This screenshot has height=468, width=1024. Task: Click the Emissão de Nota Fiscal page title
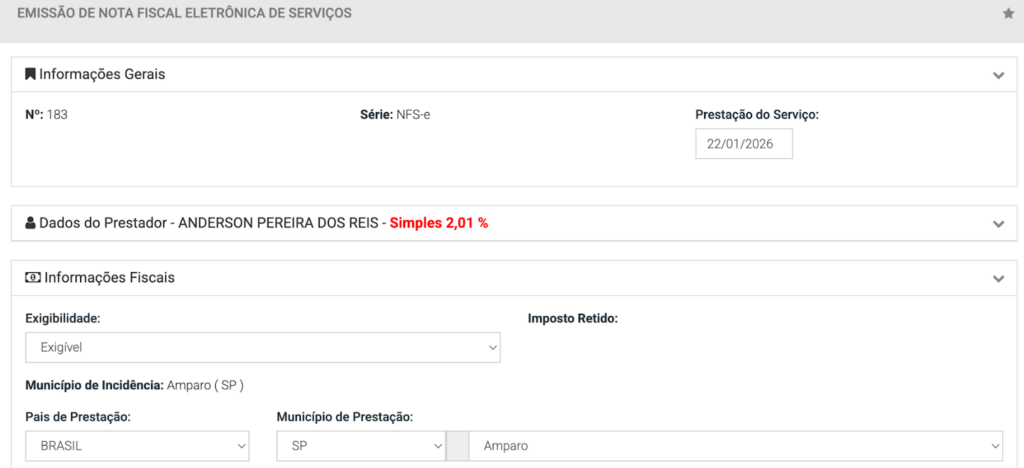(184, 14)
